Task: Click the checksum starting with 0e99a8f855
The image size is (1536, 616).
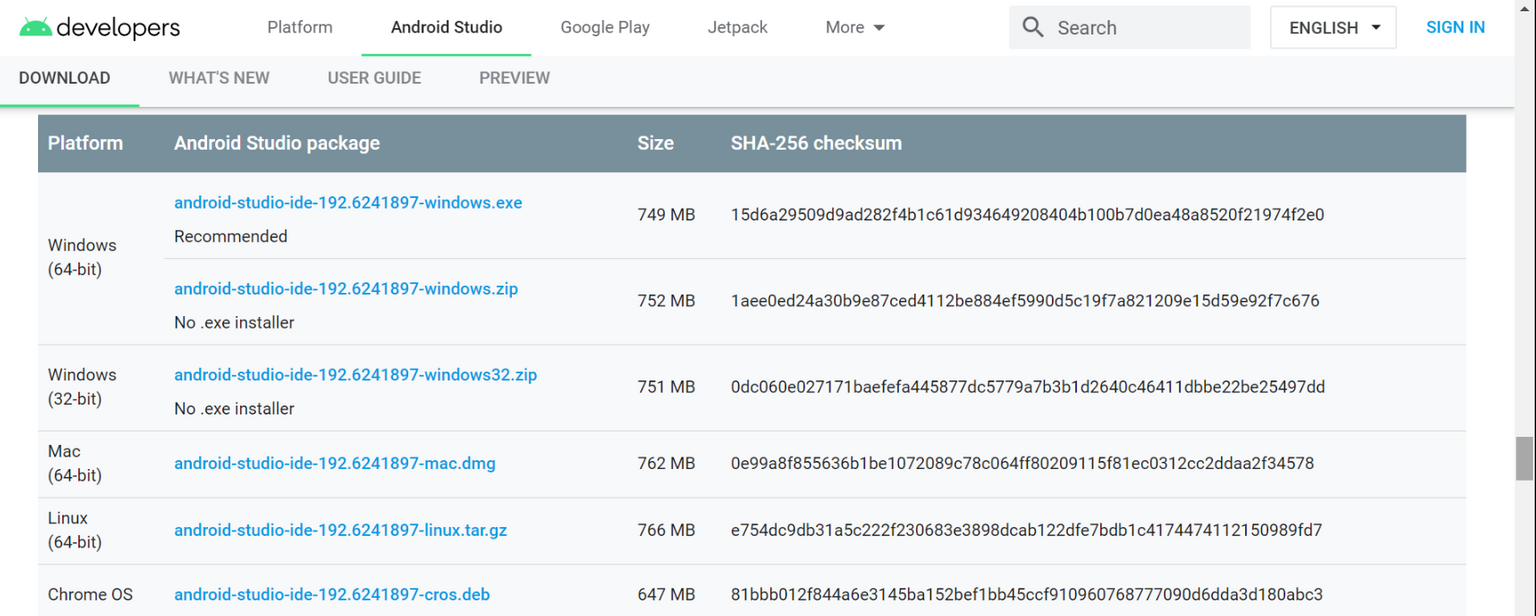Action: (x=1022, y=464)
